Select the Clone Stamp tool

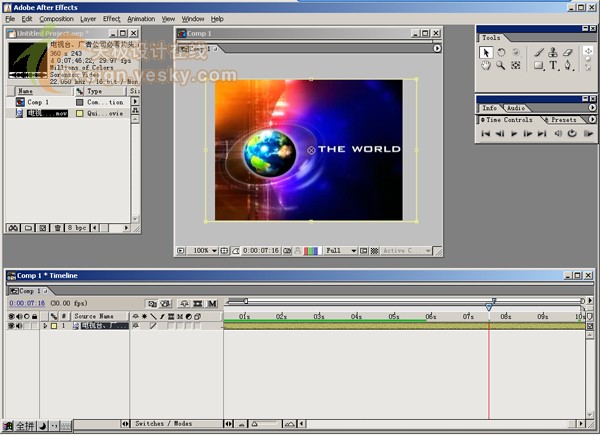tap(553, 52)
